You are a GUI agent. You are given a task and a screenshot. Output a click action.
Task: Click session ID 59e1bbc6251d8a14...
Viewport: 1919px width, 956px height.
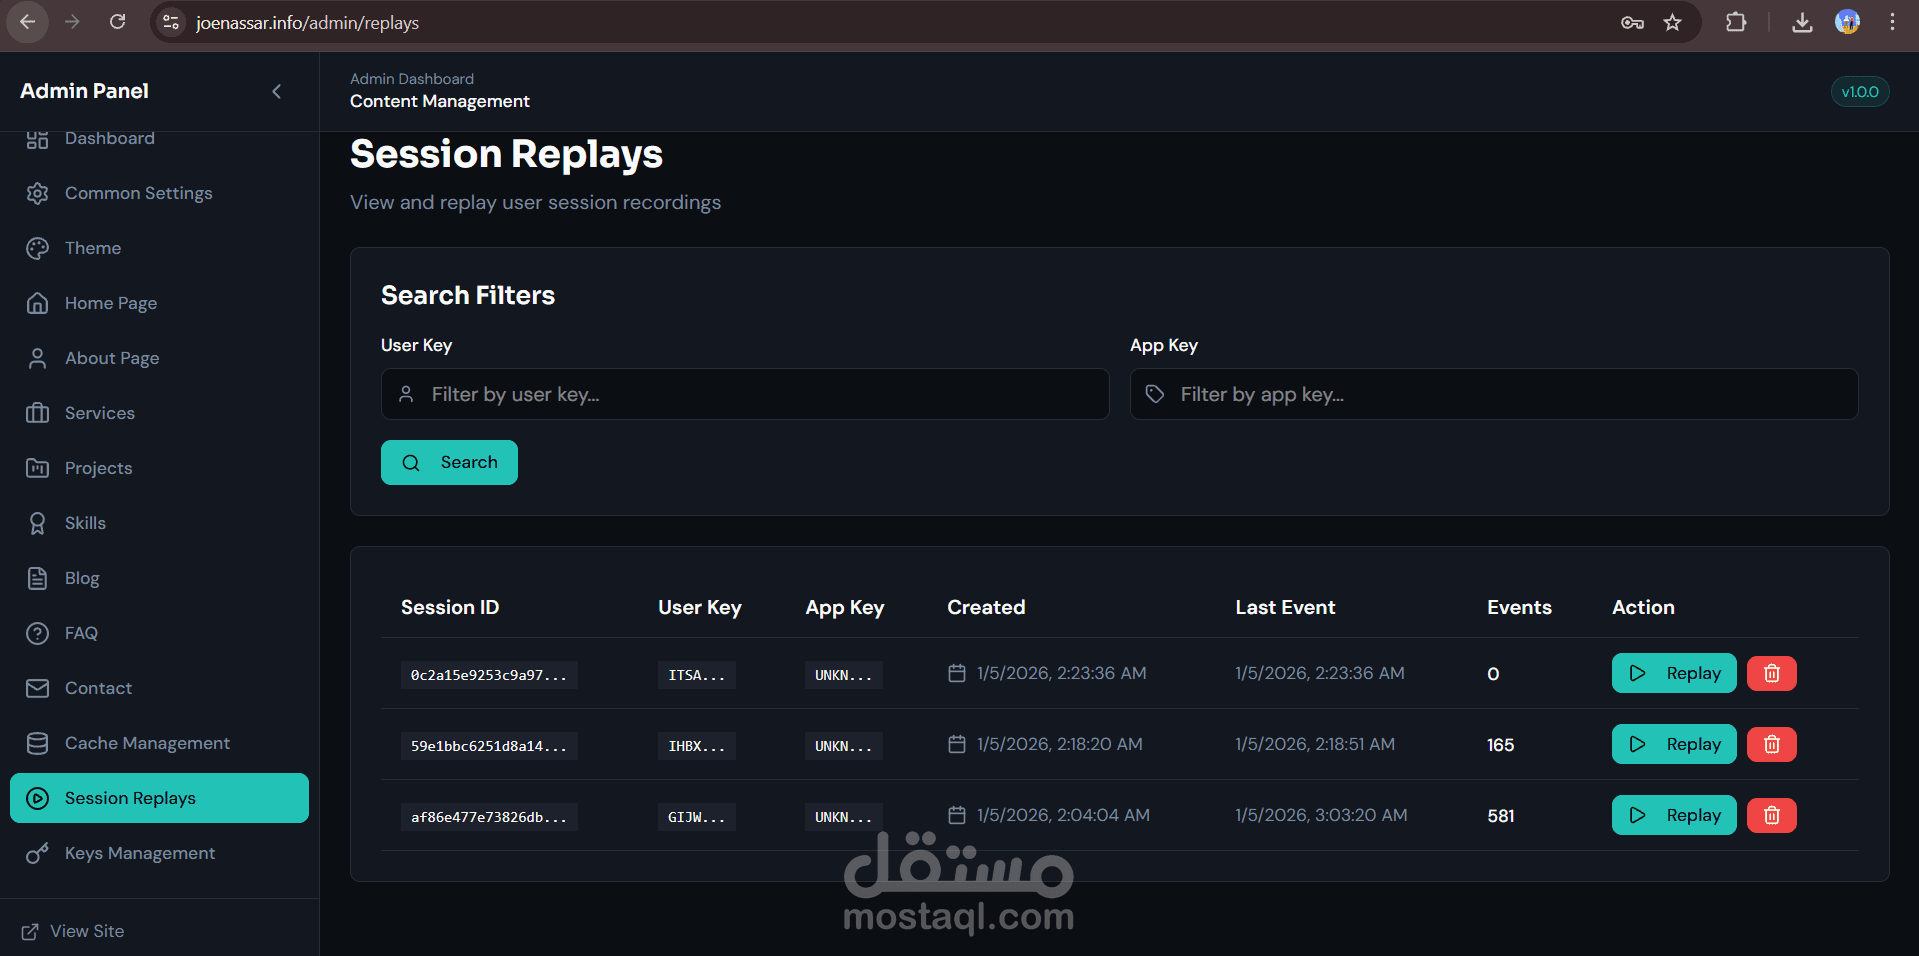click(489, 746)
